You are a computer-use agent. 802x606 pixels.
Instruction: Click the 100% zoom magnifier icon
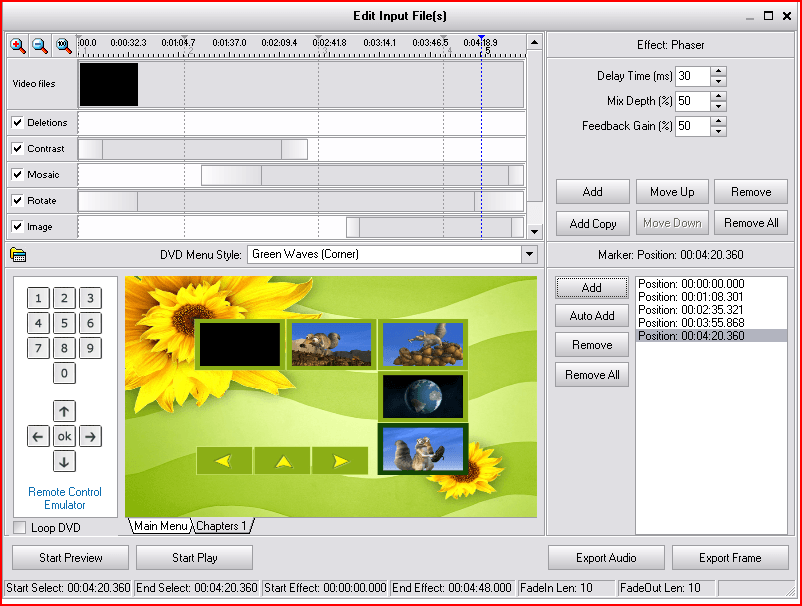coord(62,44)
